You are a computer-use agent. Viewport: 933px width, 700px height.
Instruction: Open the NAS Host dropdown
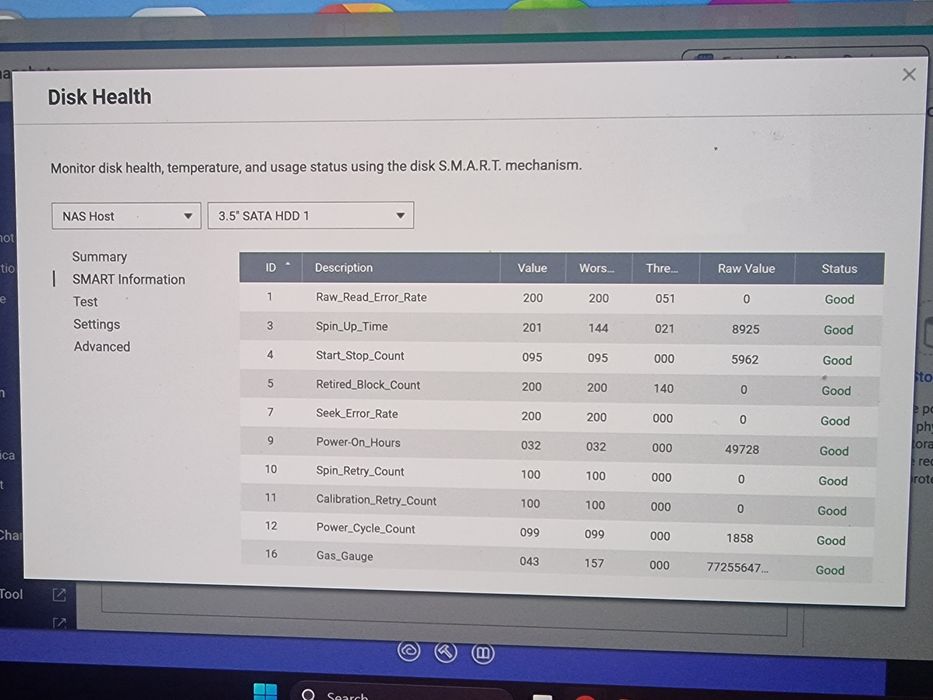coord(126,216)
